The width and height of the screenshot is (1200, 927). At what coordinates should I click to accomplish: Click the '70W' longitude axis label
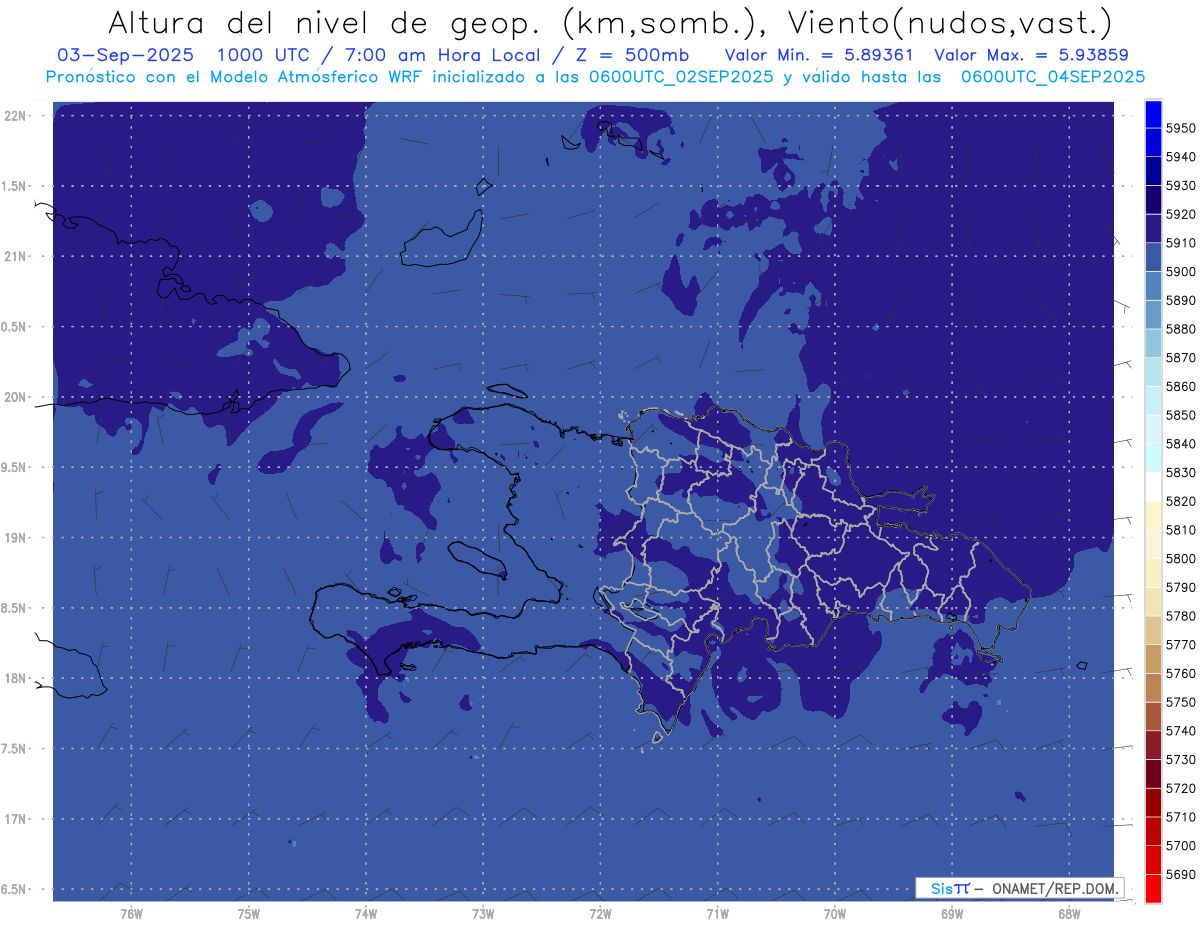coord(835,913)
